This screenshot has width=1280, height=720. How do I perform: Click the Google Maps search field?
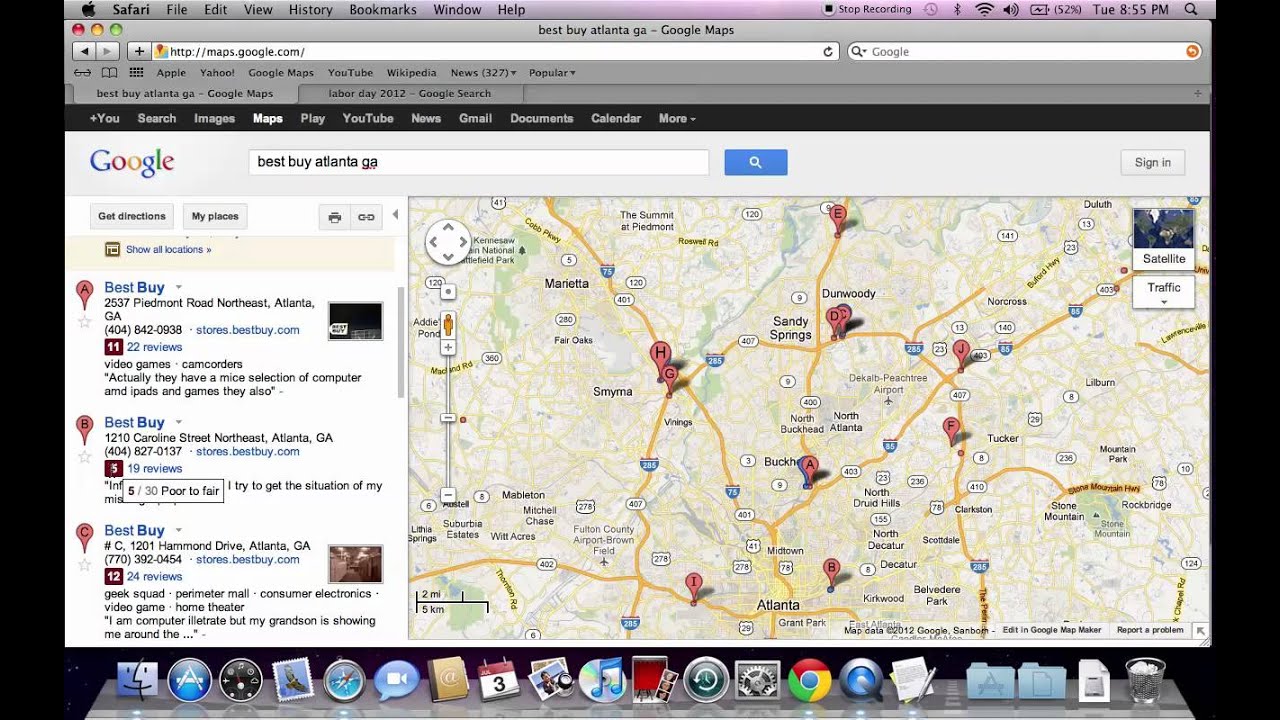pos(478,162)
